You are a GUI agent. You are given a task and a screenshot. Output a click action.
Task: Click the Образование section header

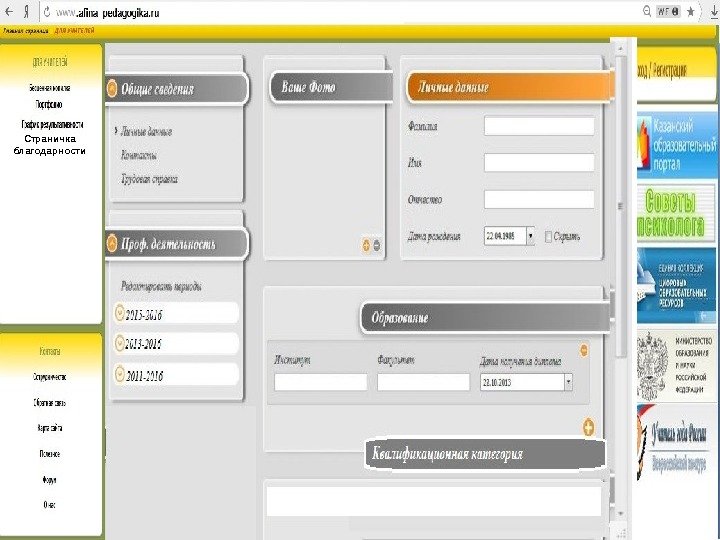[486, 317]
